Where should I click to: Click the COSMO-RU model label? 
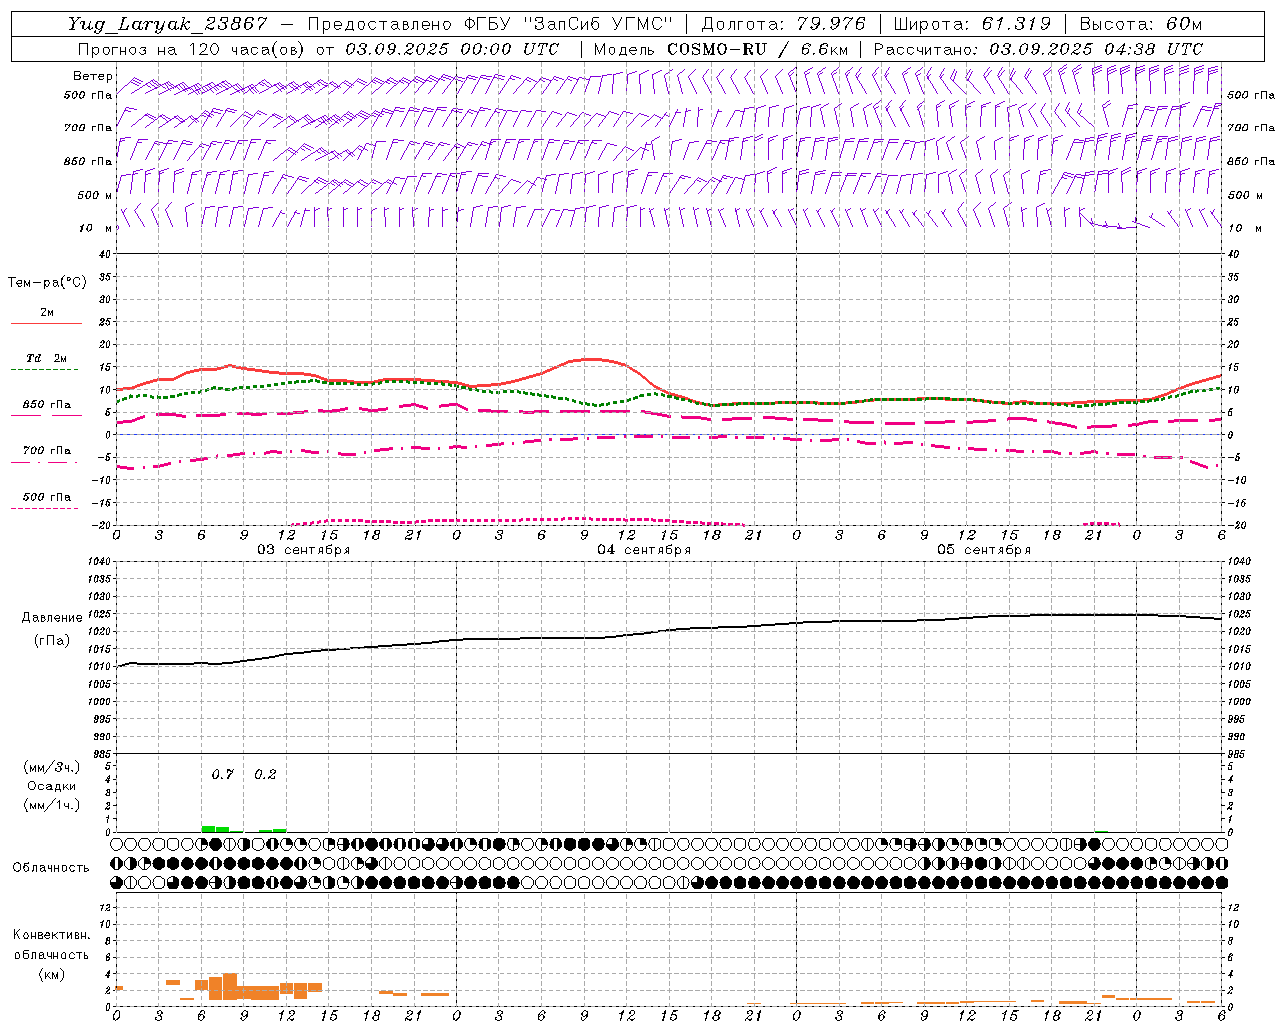pos(717,49)
